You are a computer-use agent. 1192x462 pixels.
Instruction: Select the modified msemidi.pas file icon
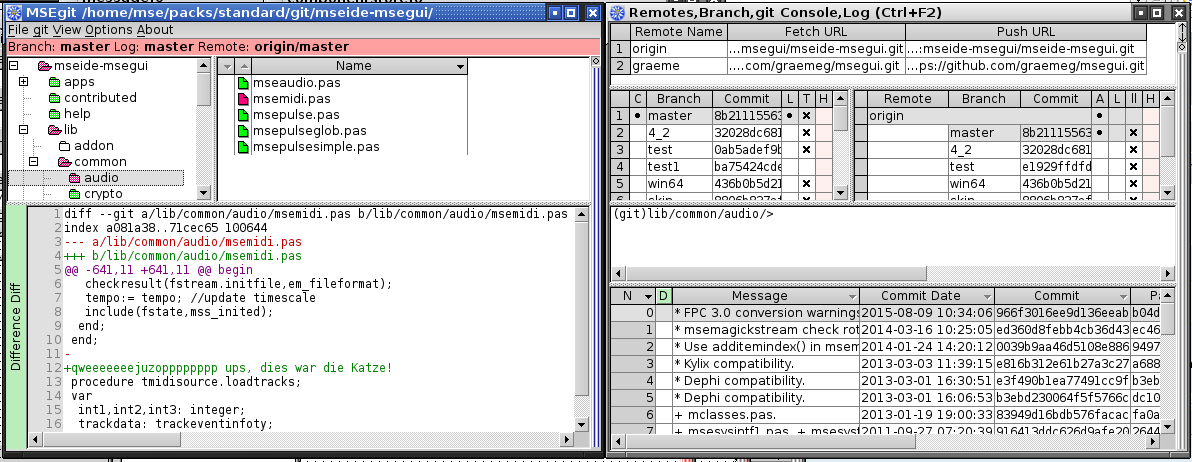[243, 99]
